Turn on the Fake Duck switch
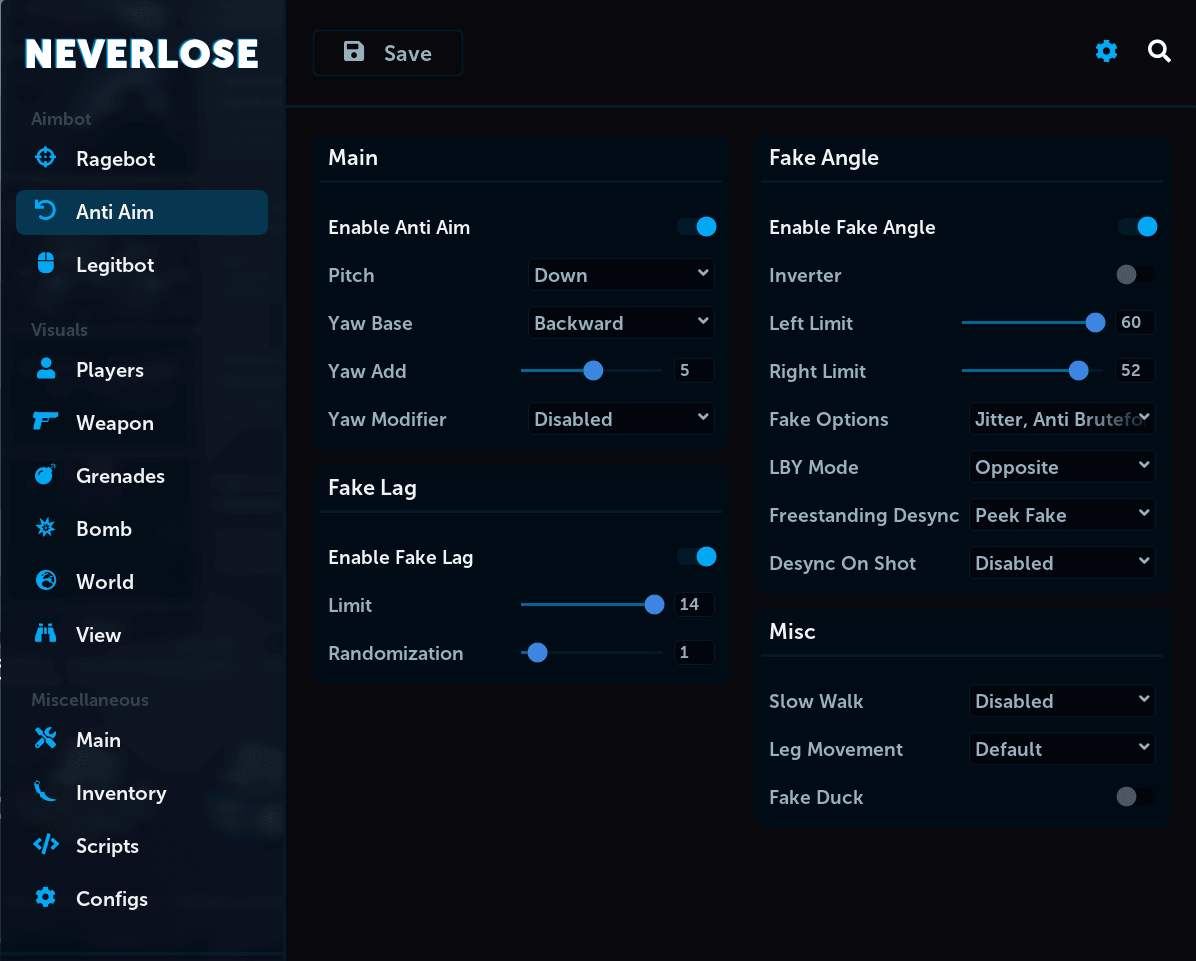The height and width of the screenshot is (961, 1196). (x=1135, y=797)
